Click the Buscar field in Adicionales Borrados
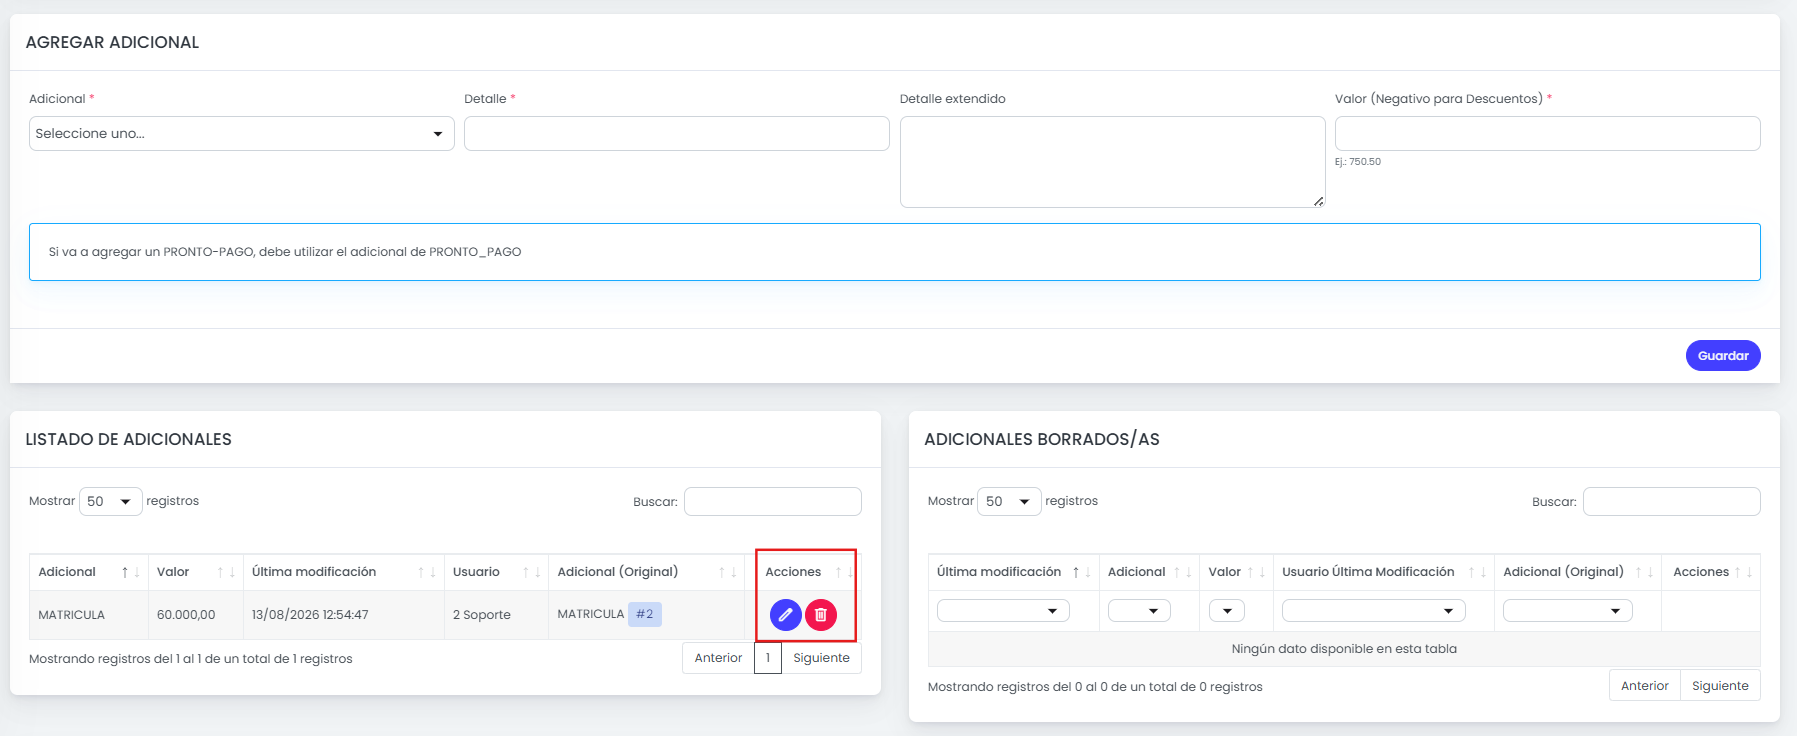Image resolution: width=1797 pixels, height=736 pixels. [1672, 502]
